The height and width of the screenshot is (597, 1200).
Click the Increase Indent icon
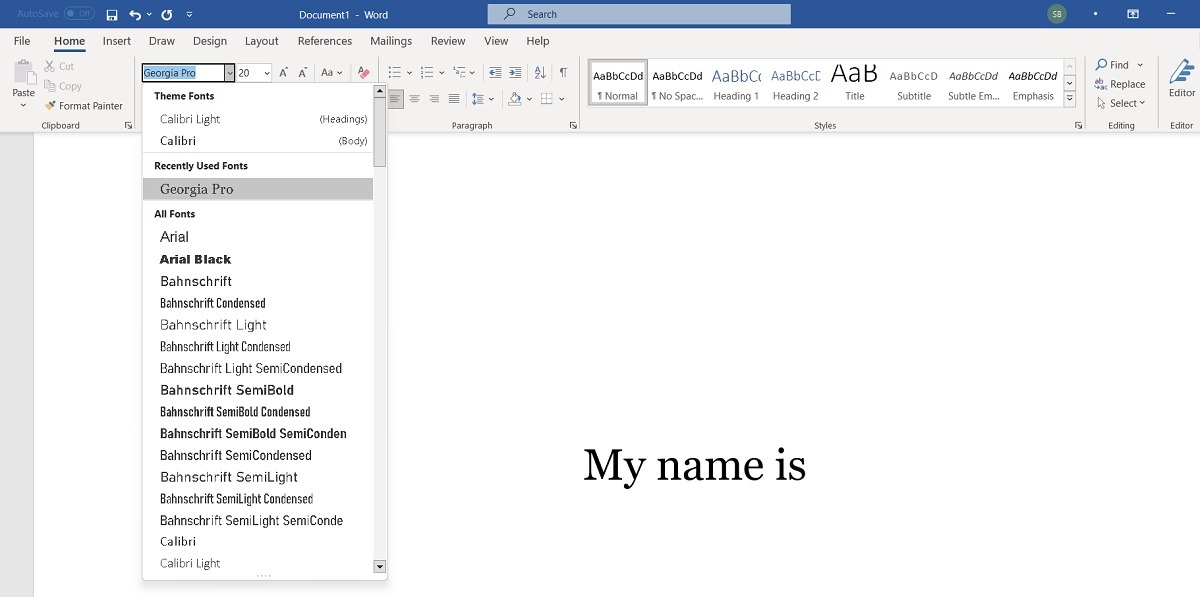514,71
